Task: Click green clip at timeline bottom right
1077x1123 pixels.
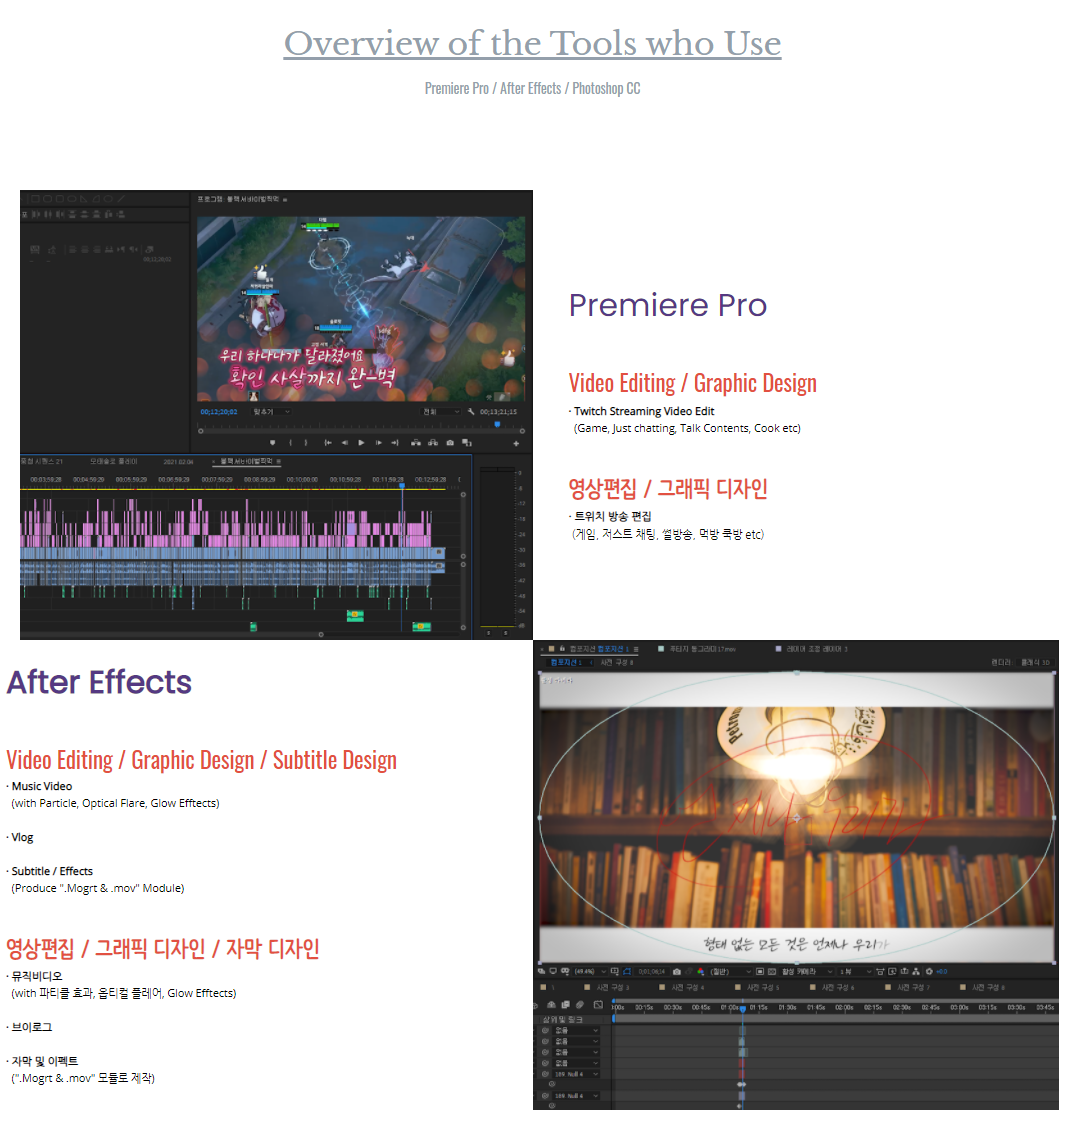Action: (x=421, y=627)
